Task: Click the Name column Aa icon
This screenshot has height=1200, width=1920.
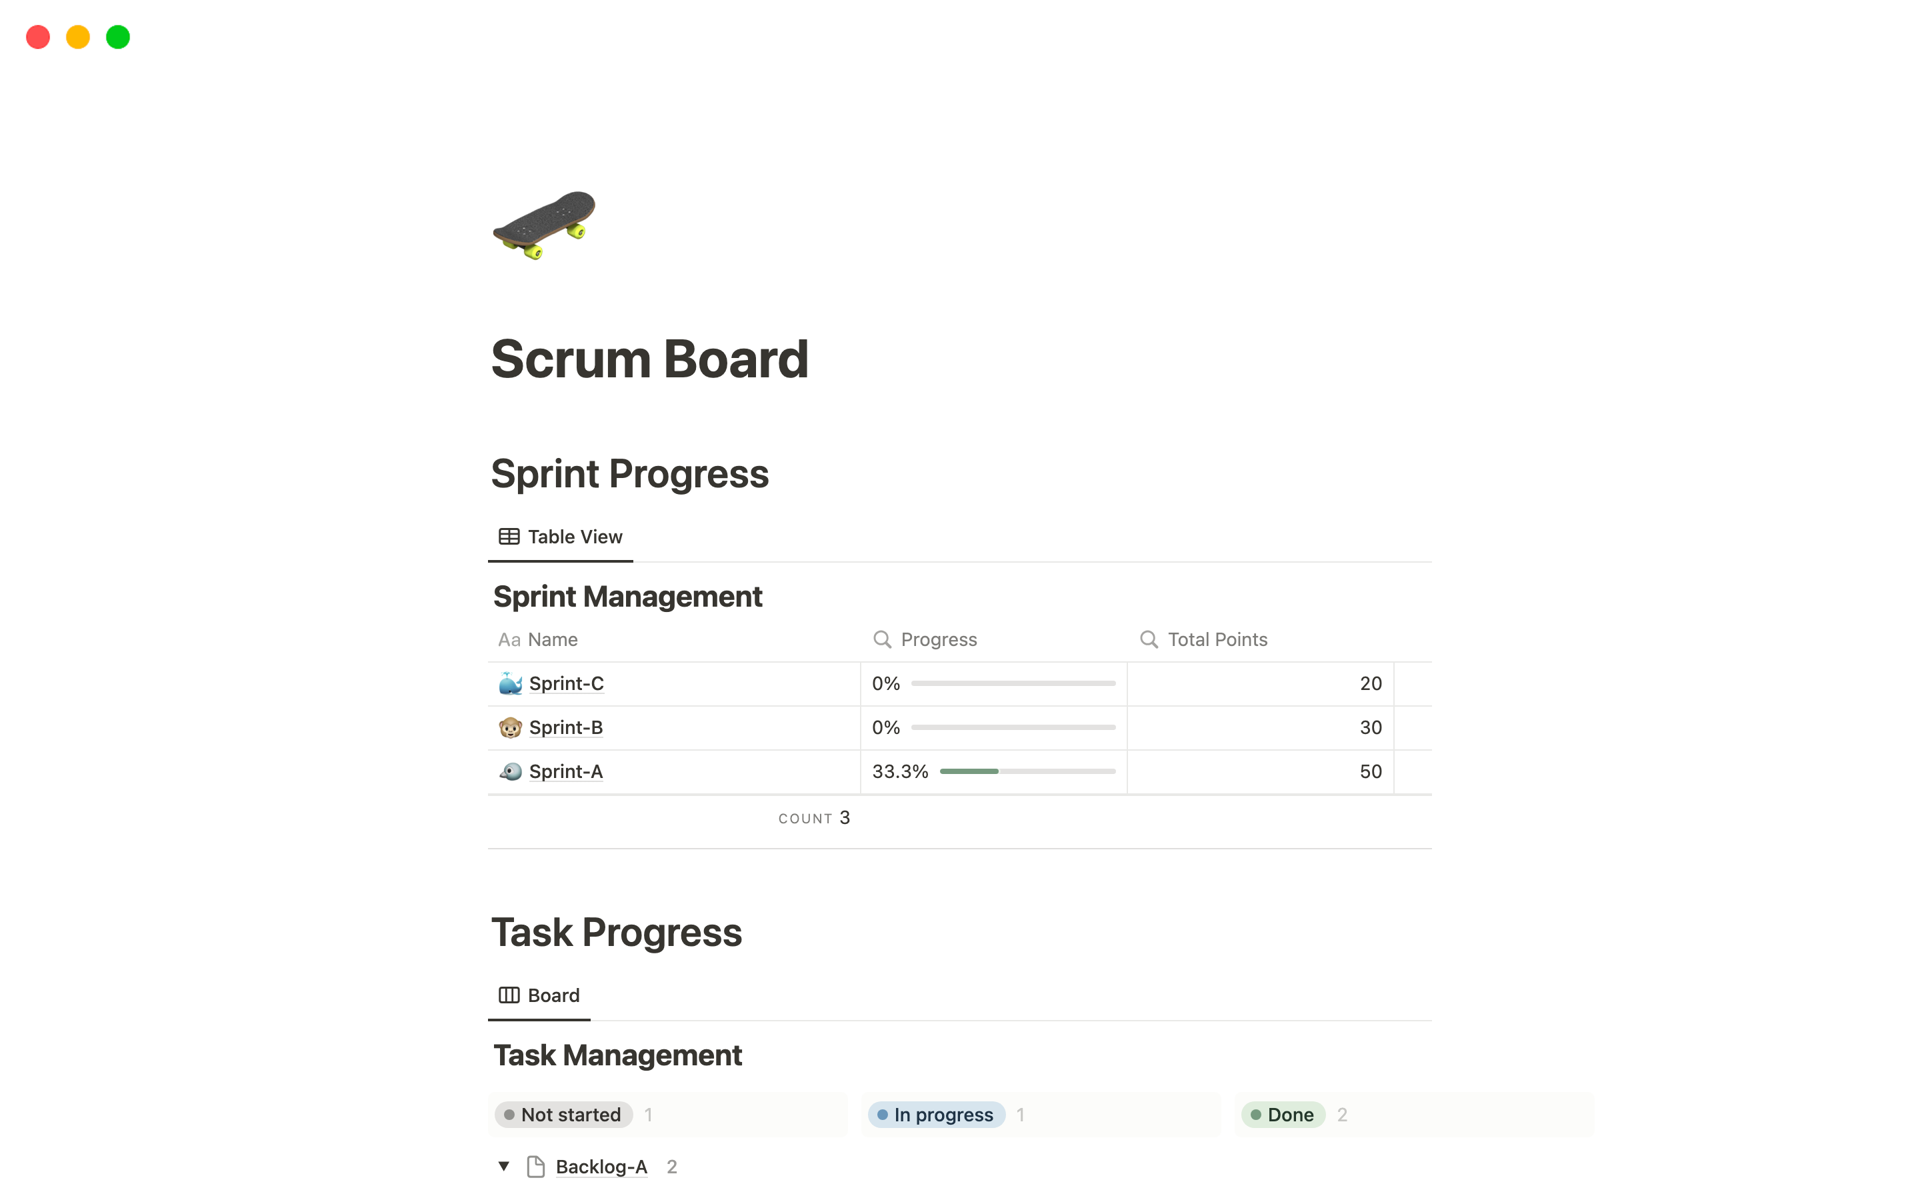Action: [509, 640]
